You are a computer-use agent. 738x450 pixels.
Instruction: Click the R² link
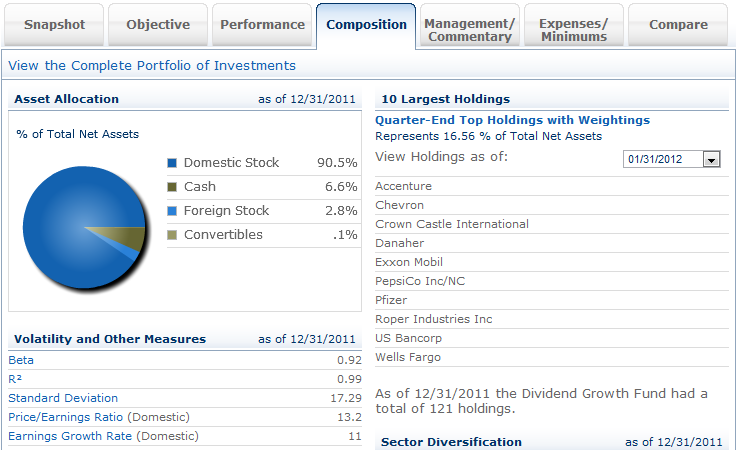(x=15, y=379)
